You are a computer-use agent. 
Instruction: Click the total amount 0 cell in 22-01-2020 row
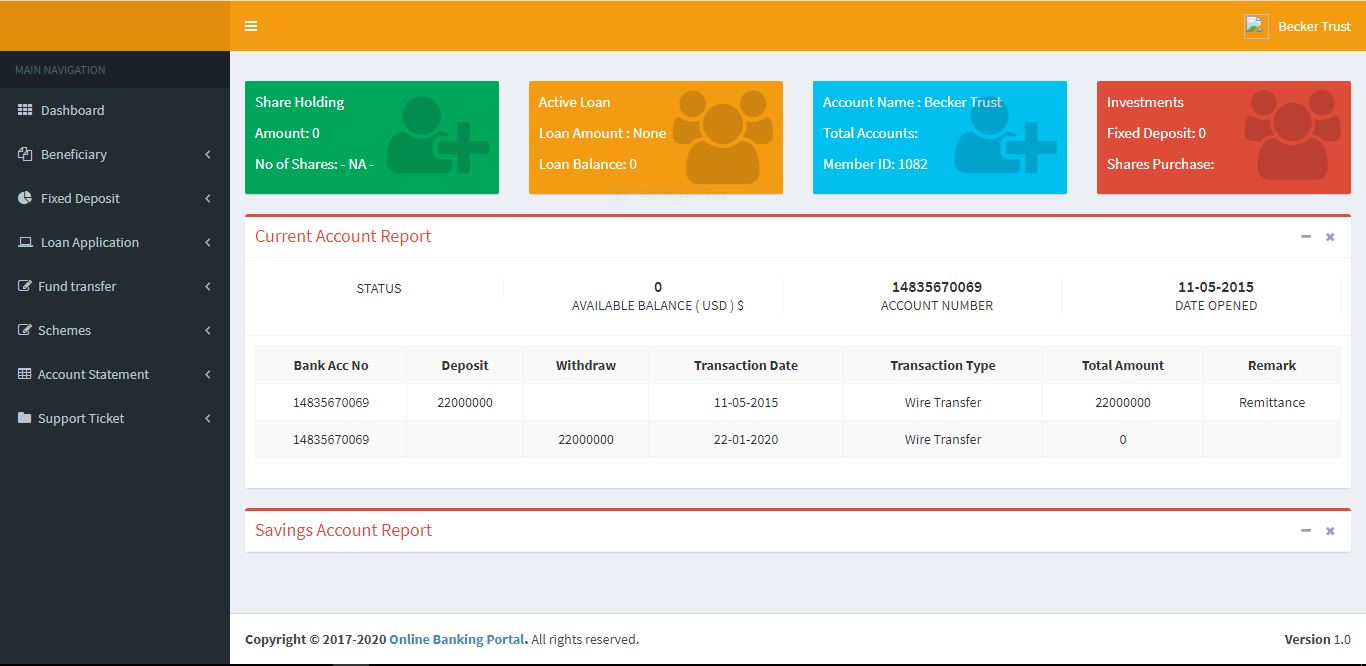point(1123,439)
